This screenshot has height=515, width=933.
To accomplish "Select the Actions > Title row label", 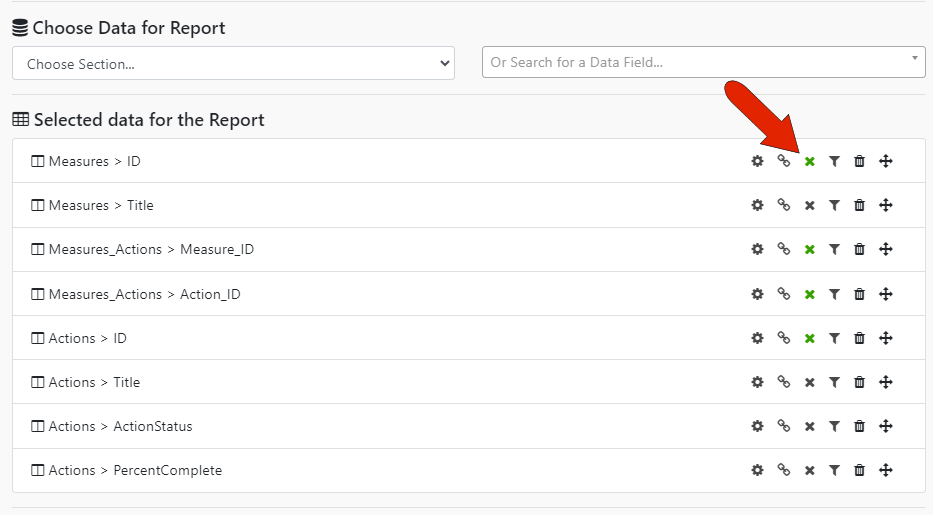I will [x=94, y=382].
